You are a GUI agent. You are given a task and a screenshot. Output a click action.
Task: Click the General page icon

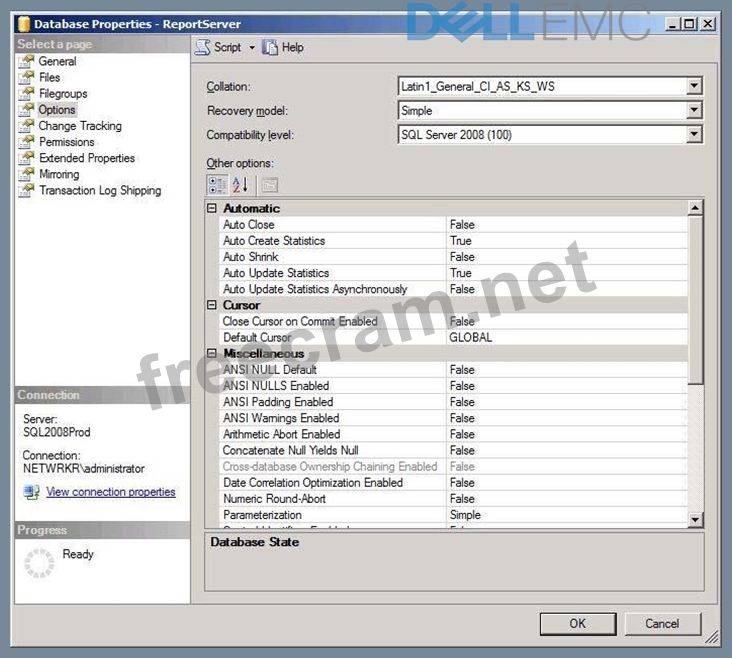pyautogui.click(x=27, y=61)
